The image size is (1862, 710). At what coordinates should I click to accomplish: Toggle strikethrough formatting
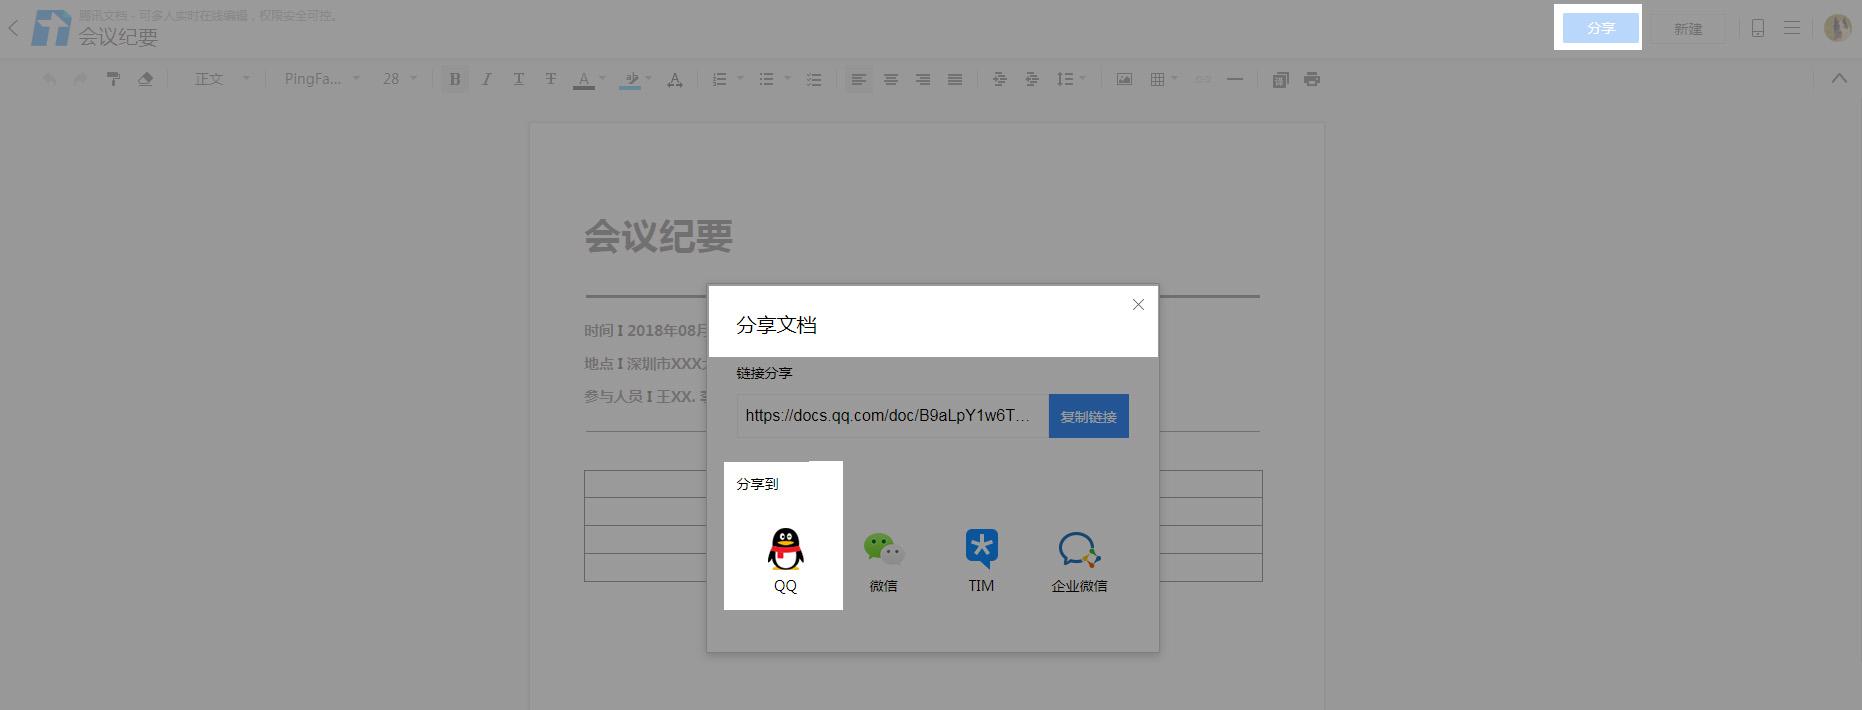[x=551, y=79]
